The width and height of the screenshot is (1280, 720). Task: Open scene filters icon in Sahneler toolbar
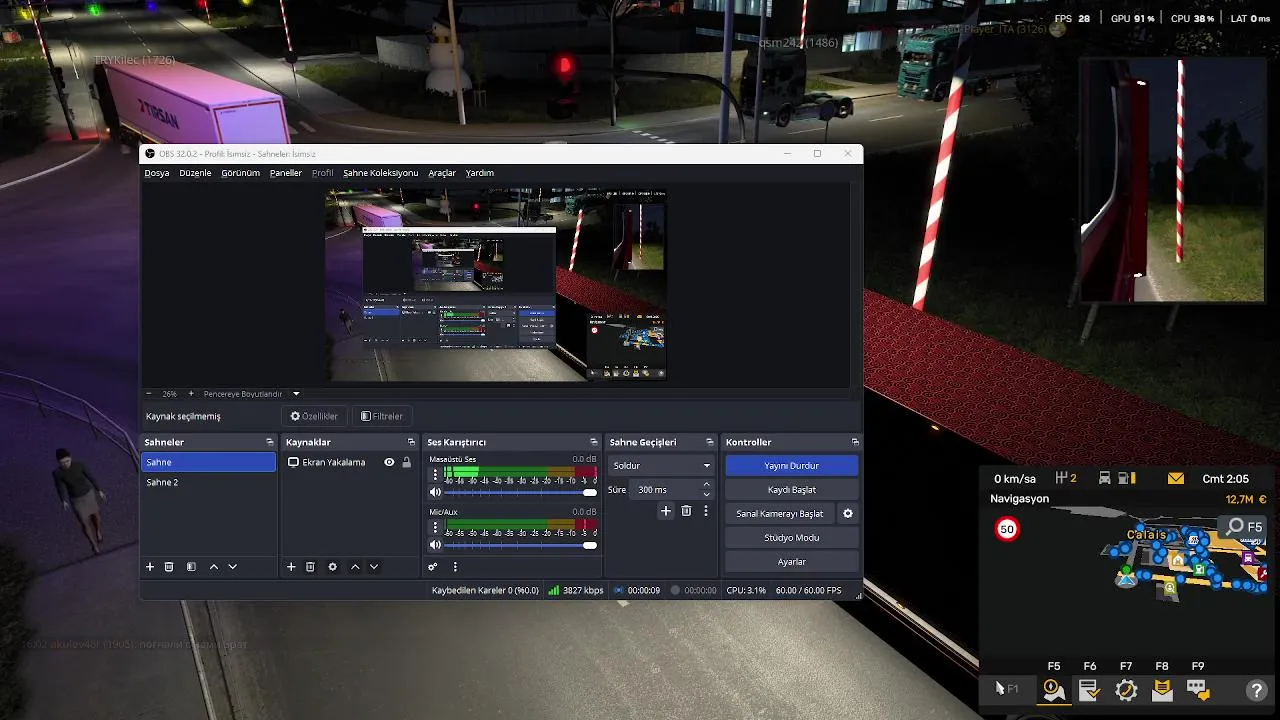pos(191,567)
